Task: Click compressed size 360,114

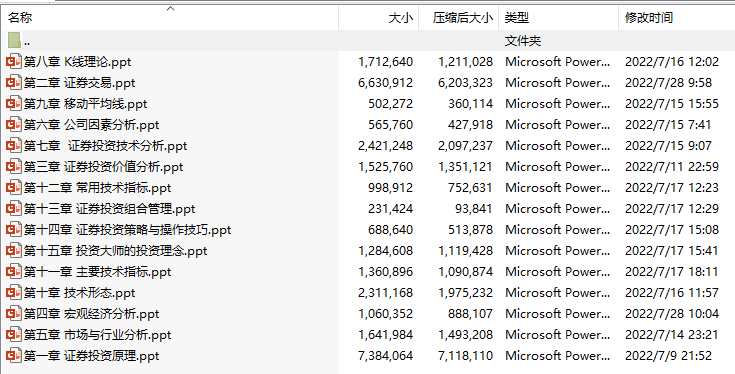Action: [470, 104]
